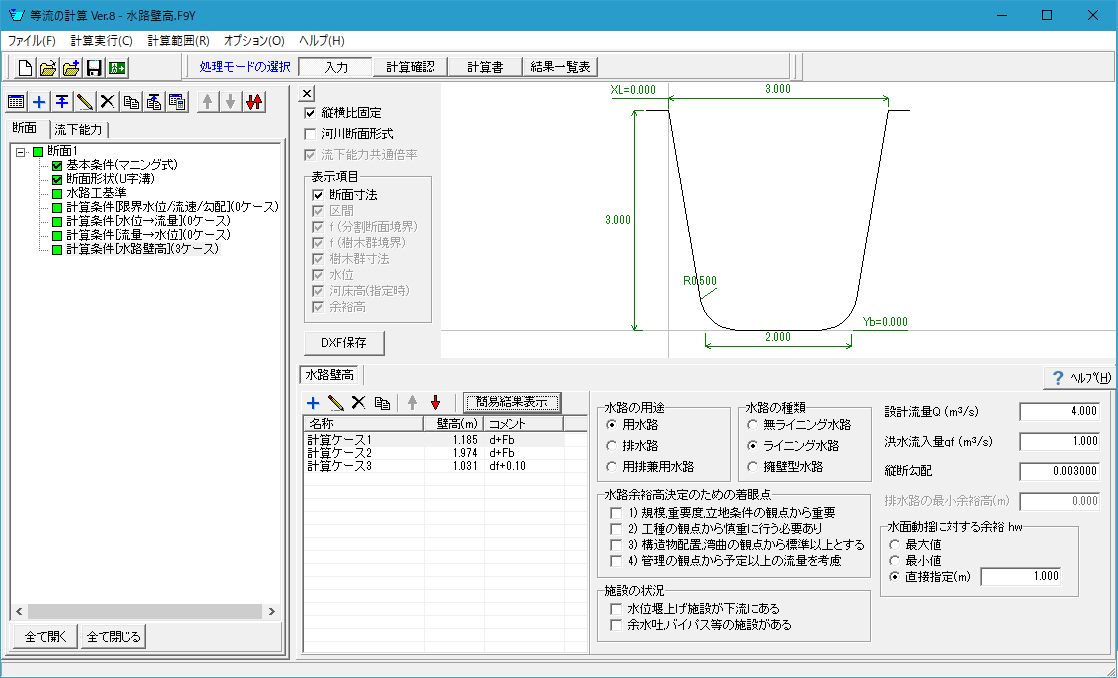
Task: Open the 計算実行(C) menu
Action: click(101, 41)
